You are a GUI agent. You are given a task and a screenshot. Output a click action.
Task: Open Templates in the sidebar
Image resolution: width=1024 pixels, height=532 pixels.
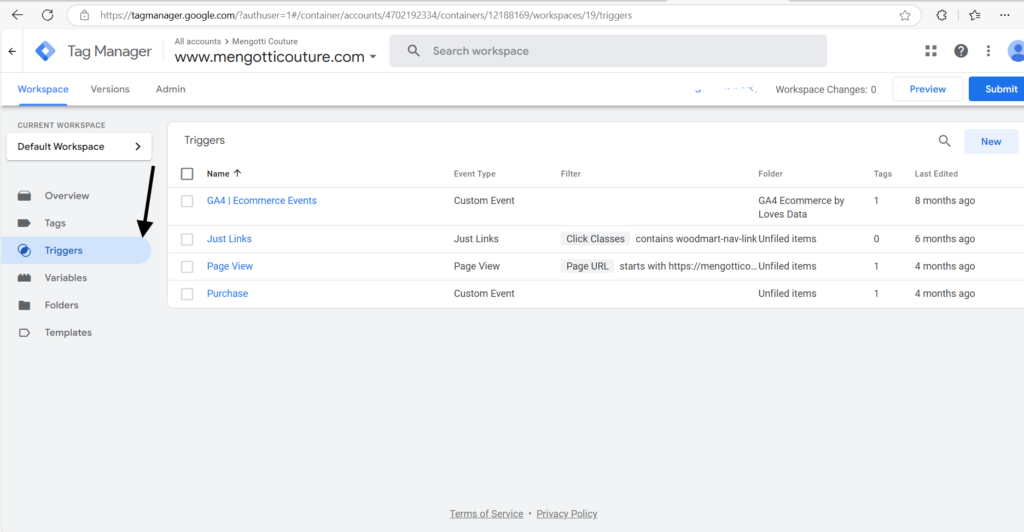(x=68, y=333)
